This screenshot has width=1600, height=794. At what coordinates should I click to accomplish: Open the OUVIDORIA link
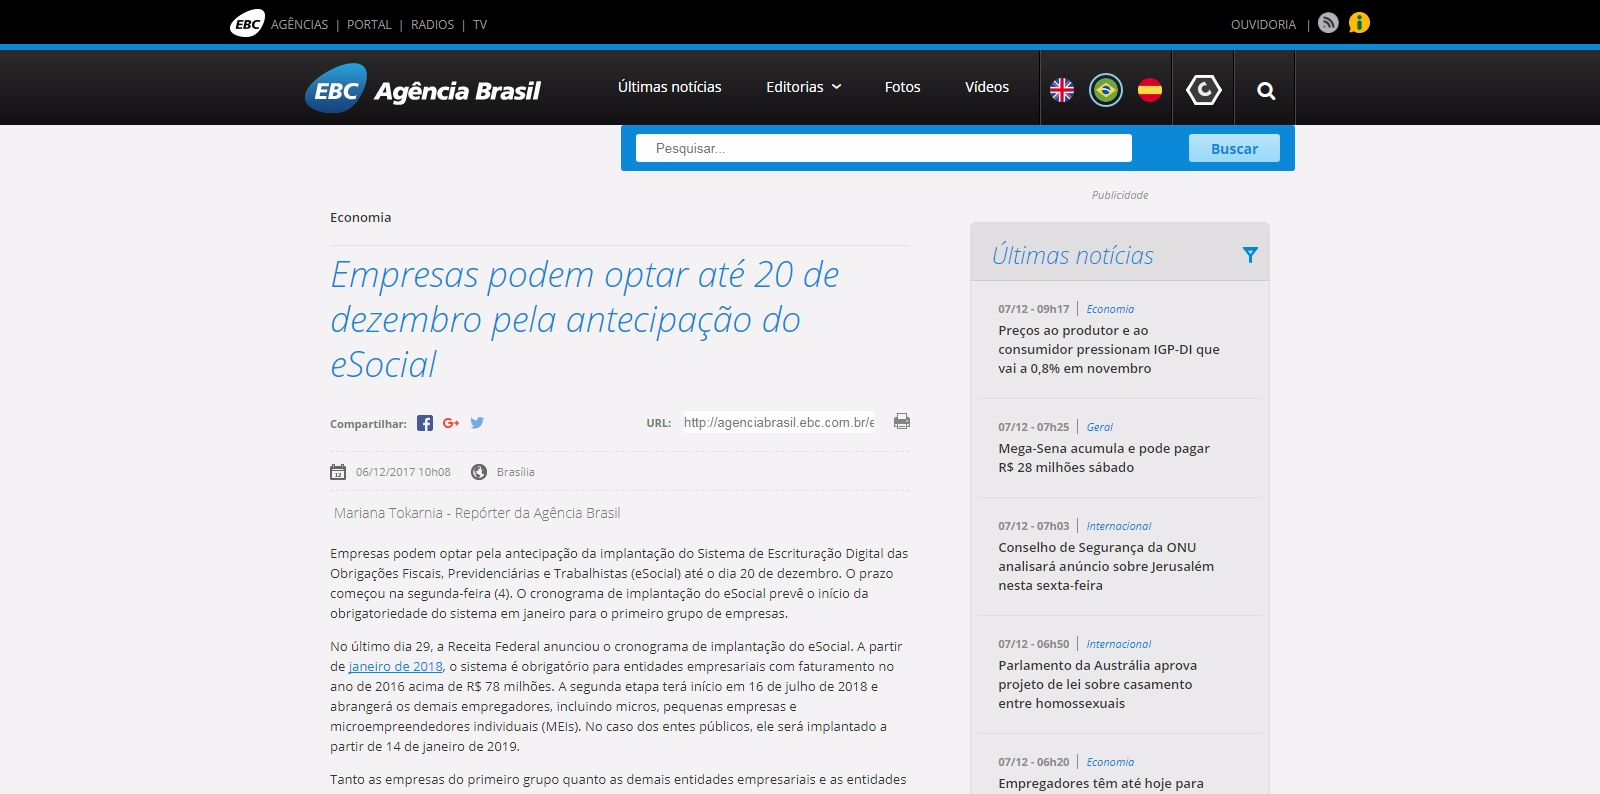pos(1263,24)
